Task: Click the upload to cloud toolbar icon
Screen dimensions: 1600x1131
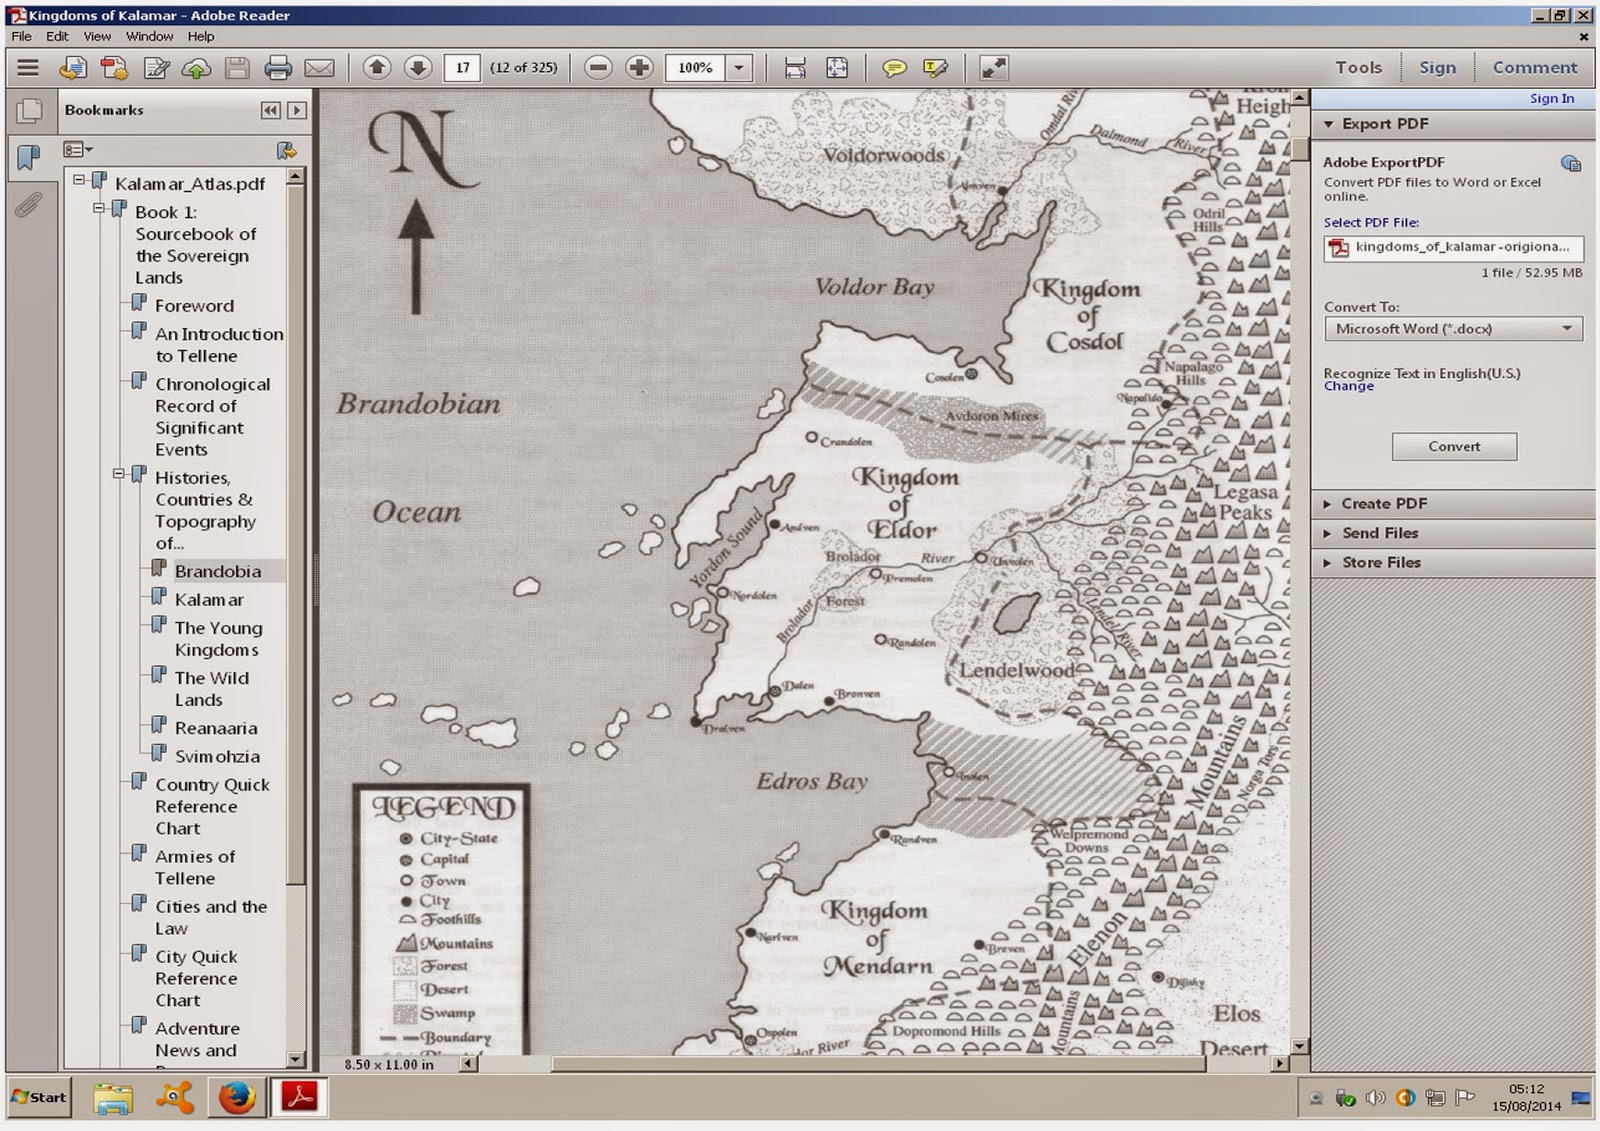Action: click(x=197, y=68)
